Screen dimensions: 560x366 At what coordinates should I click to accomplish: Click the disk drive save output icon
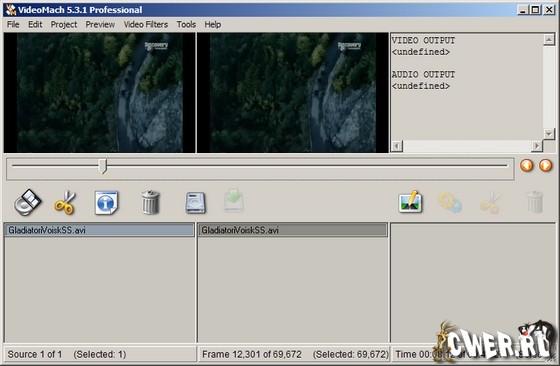click(x=195, y=202)
